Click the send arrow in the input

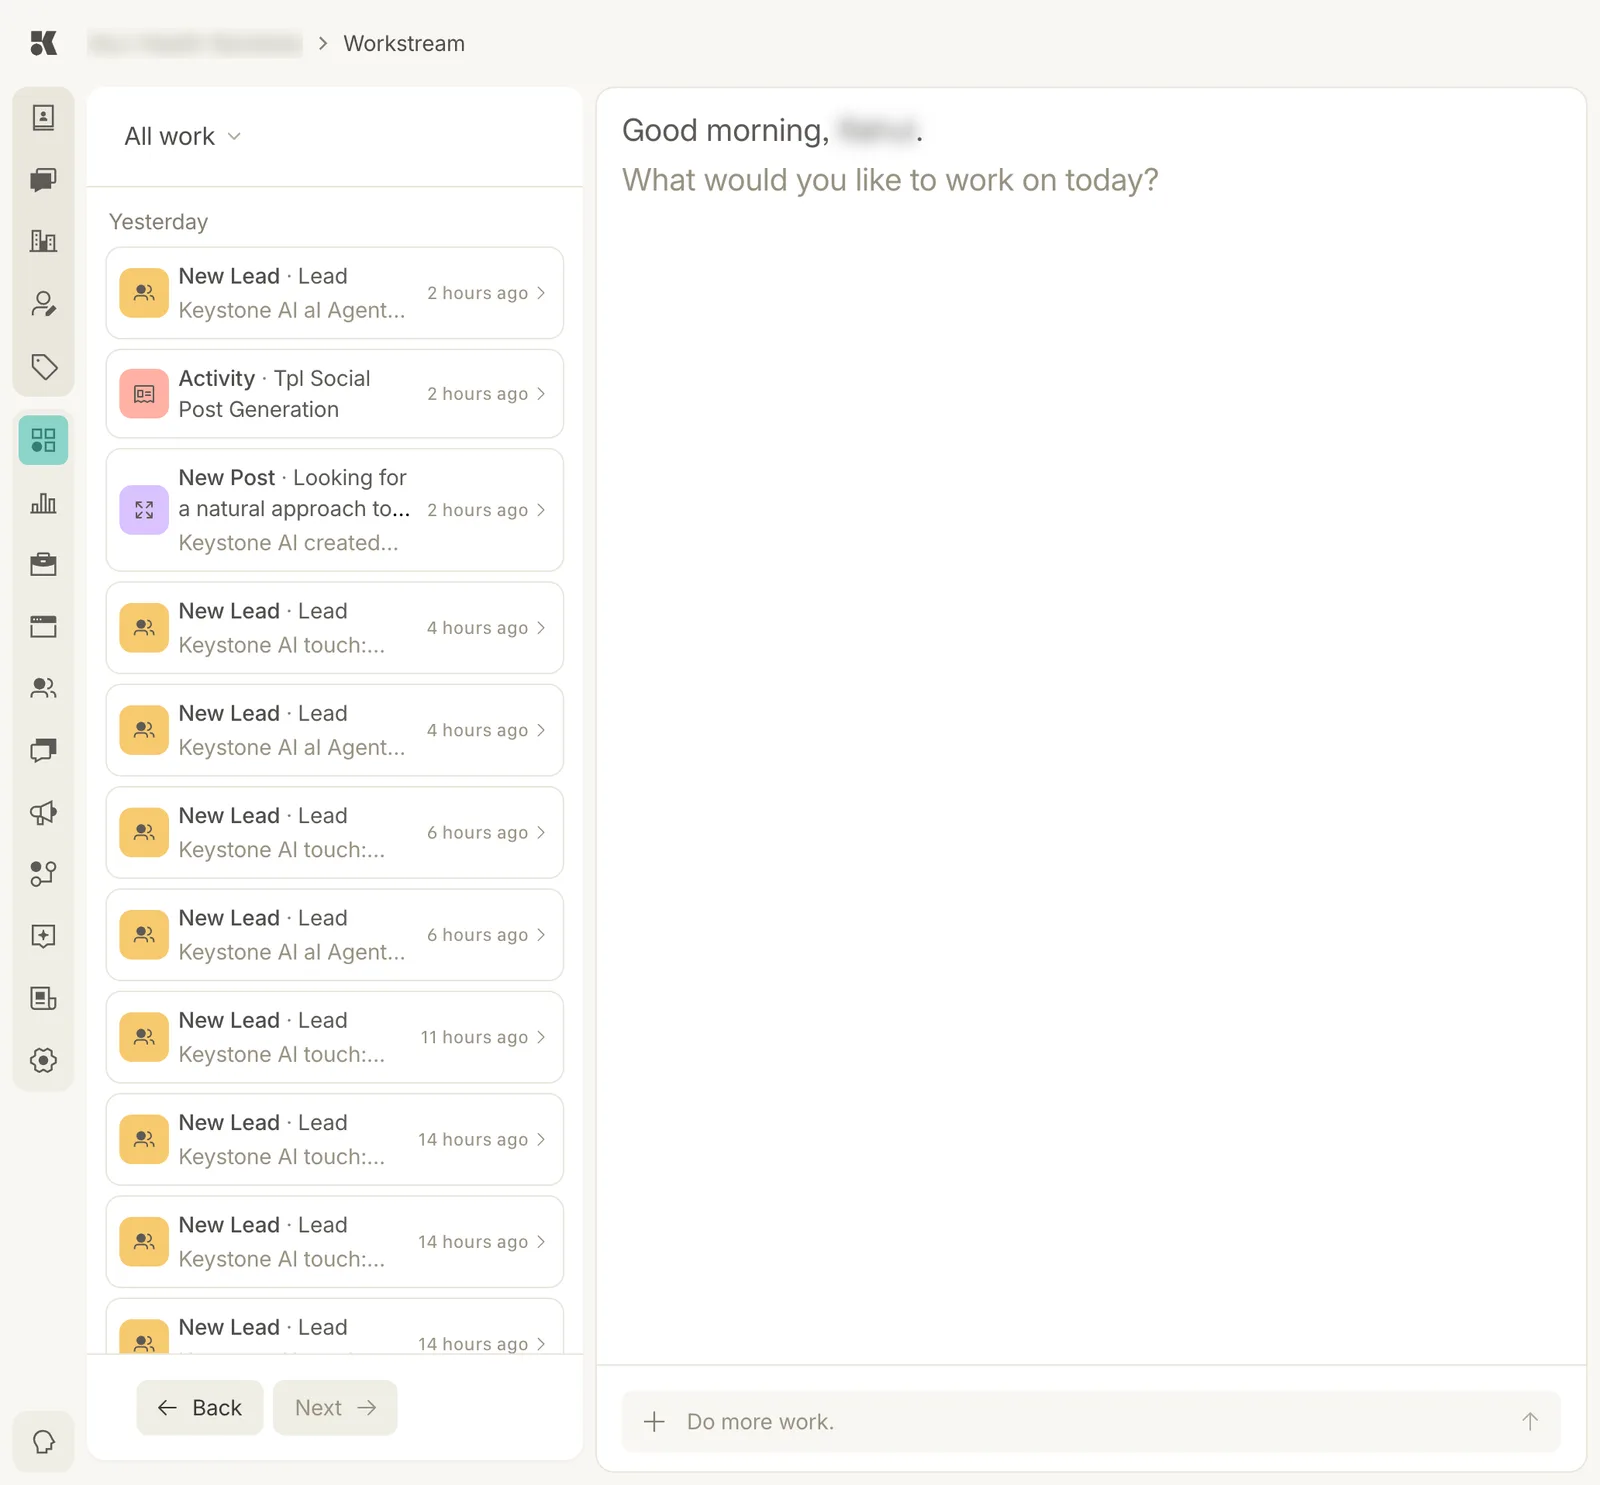pos(1530,1422)
